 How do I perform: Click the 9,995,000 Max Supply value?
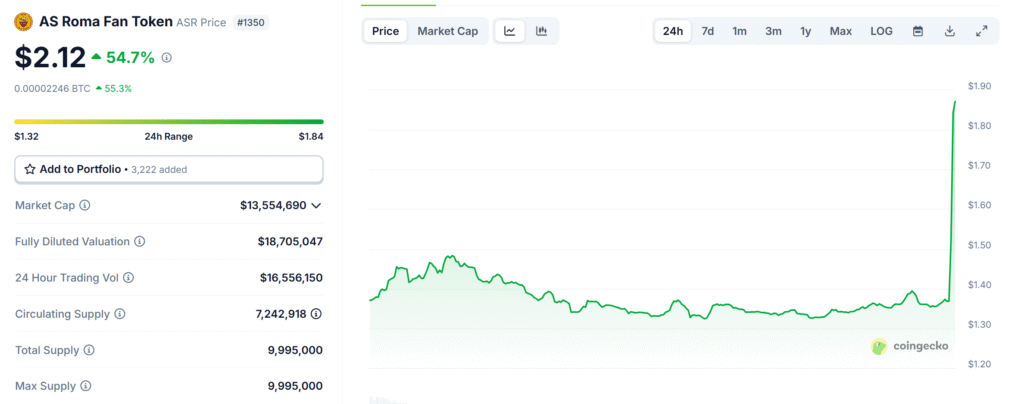(295, 386)
